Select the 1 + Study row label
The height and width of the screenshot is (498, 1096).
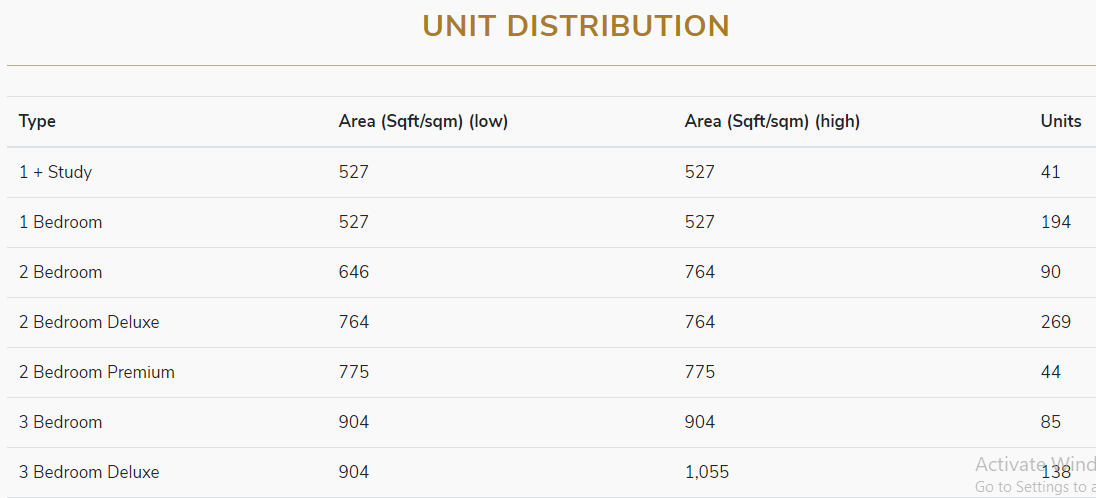coord(55,172)
